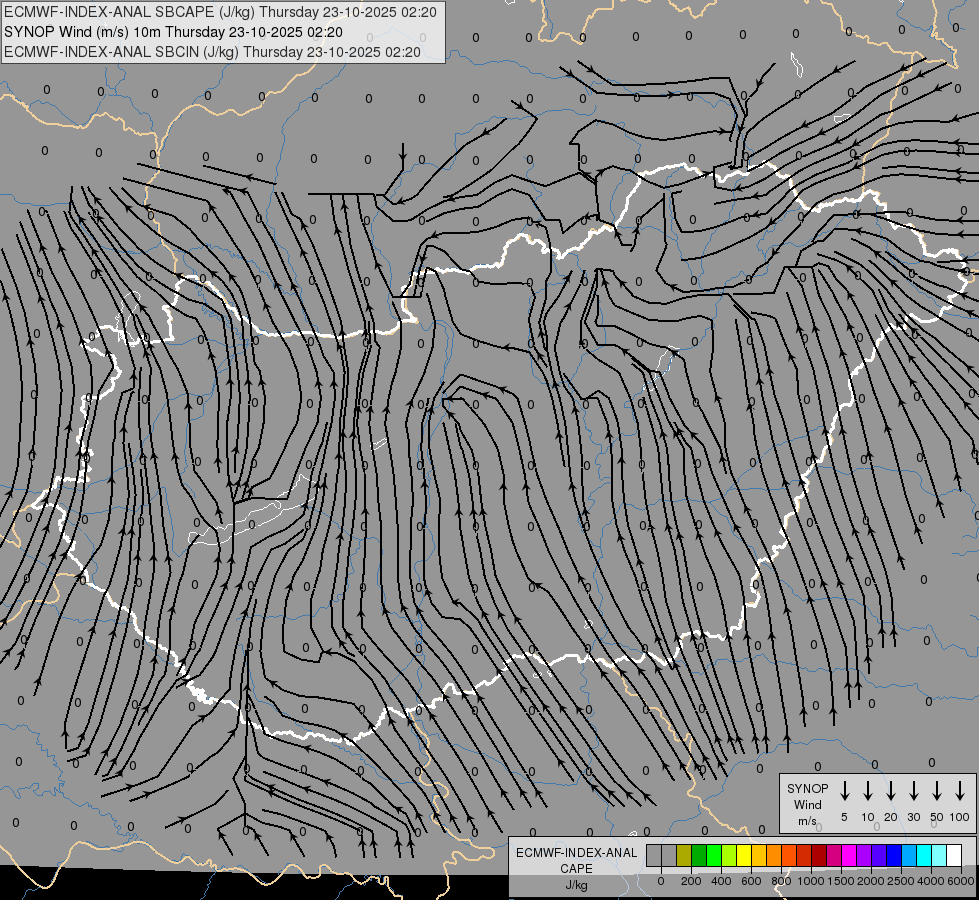Click 'ECMWF-INDEX-ANAL' label in the CAPE legend
The image size is (979, 900).
pos(576,853)
